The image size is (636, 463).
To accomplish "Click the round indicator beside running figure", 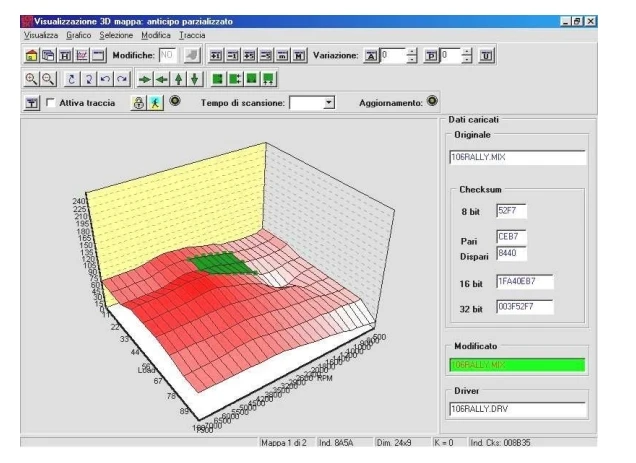I will point(174,101).
